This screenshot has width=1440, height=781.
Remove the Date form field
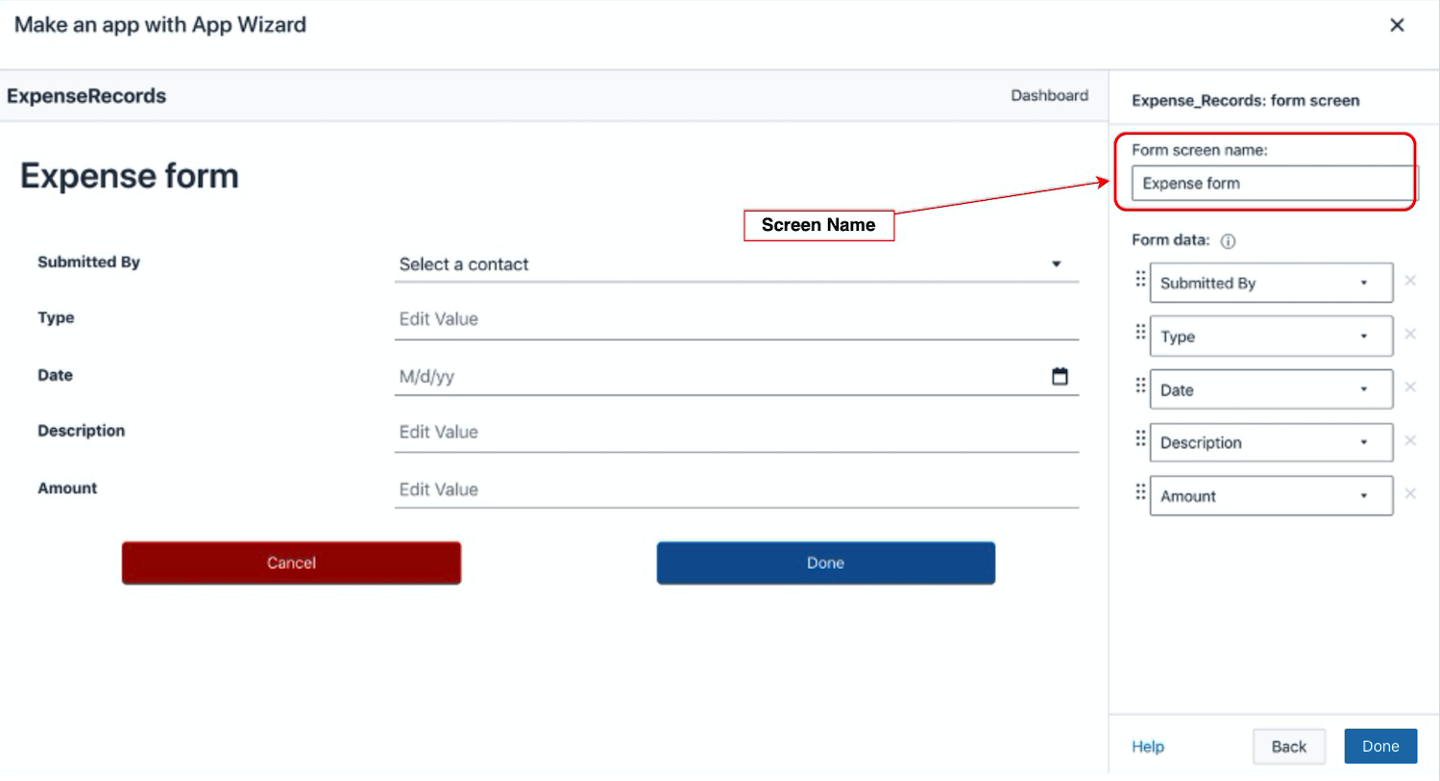(1410, 387)
